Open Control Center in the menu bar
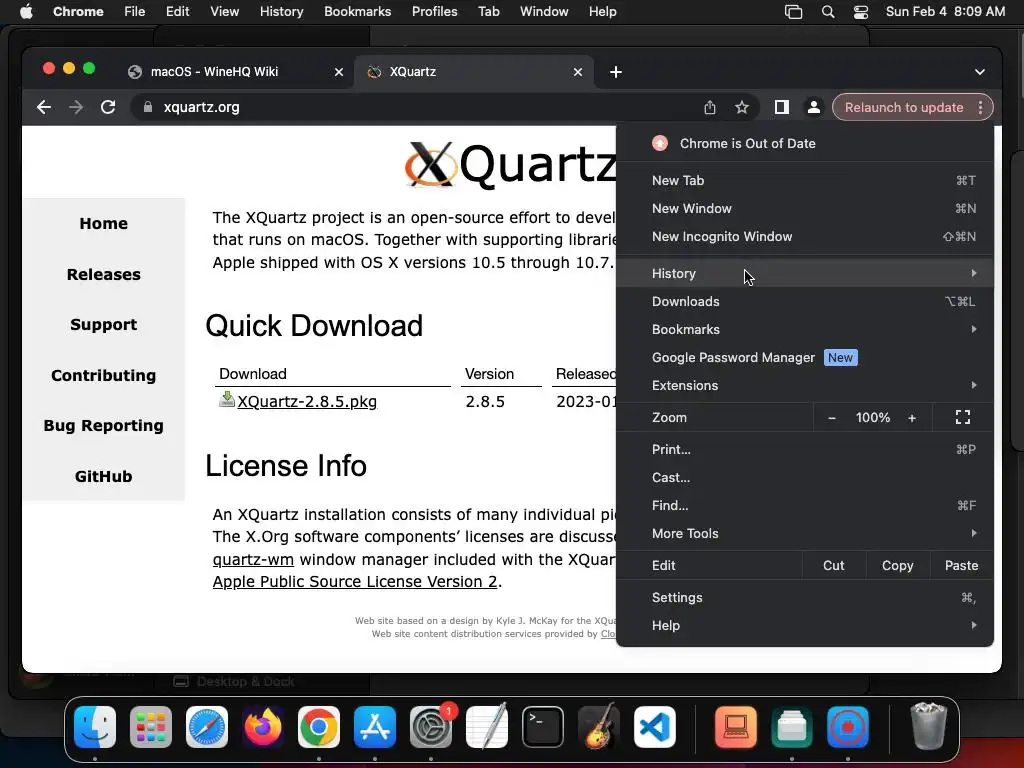1024x768 pixels. click(x=861, y=12)
